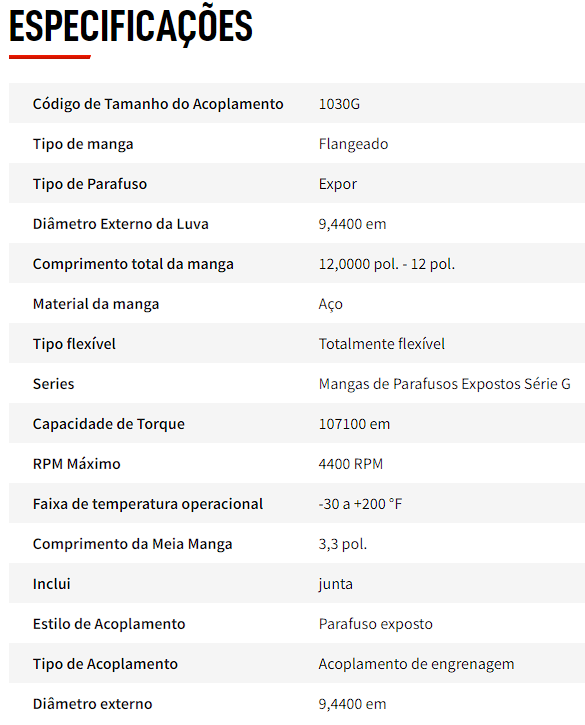
Task: Select the Diâmetro Externo da Luva label
Action: 121,224
